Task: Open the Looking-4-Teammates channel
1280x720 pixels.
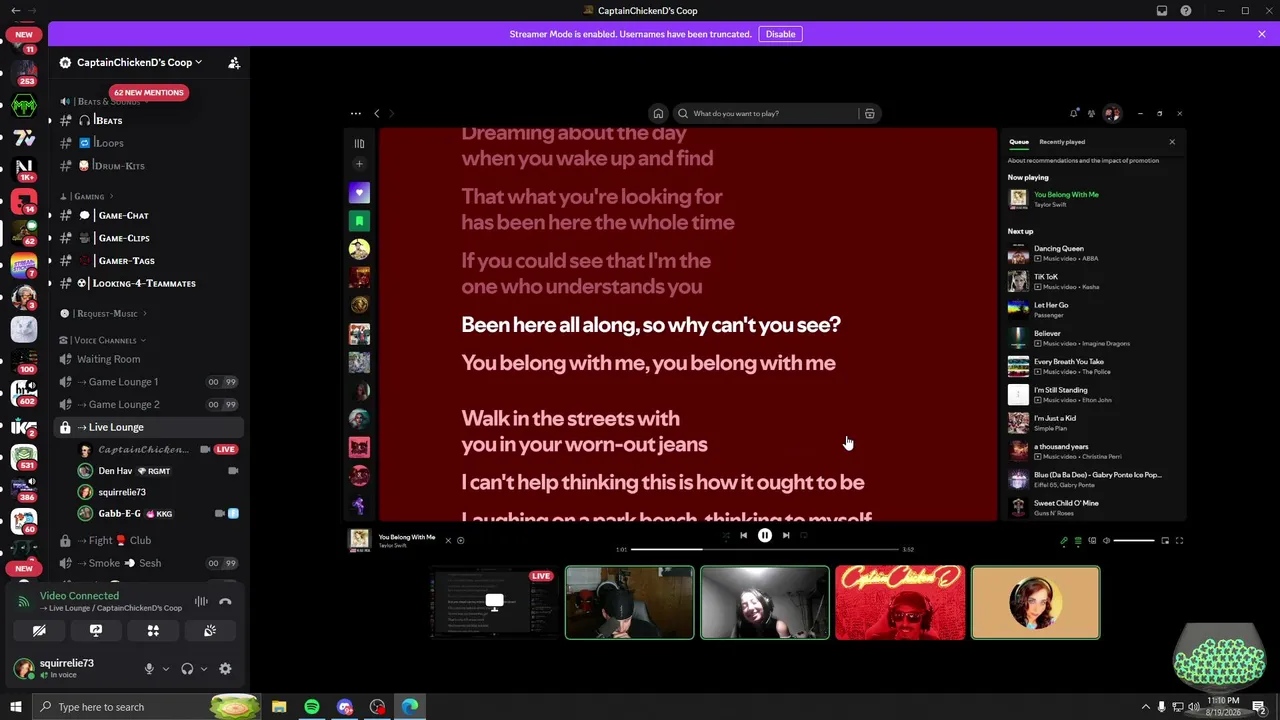Action: 149,283
